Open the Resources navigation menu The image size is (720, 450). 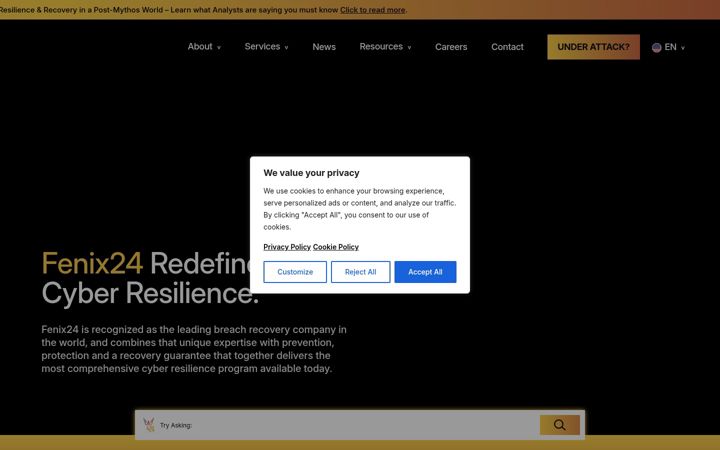[381, 46]
